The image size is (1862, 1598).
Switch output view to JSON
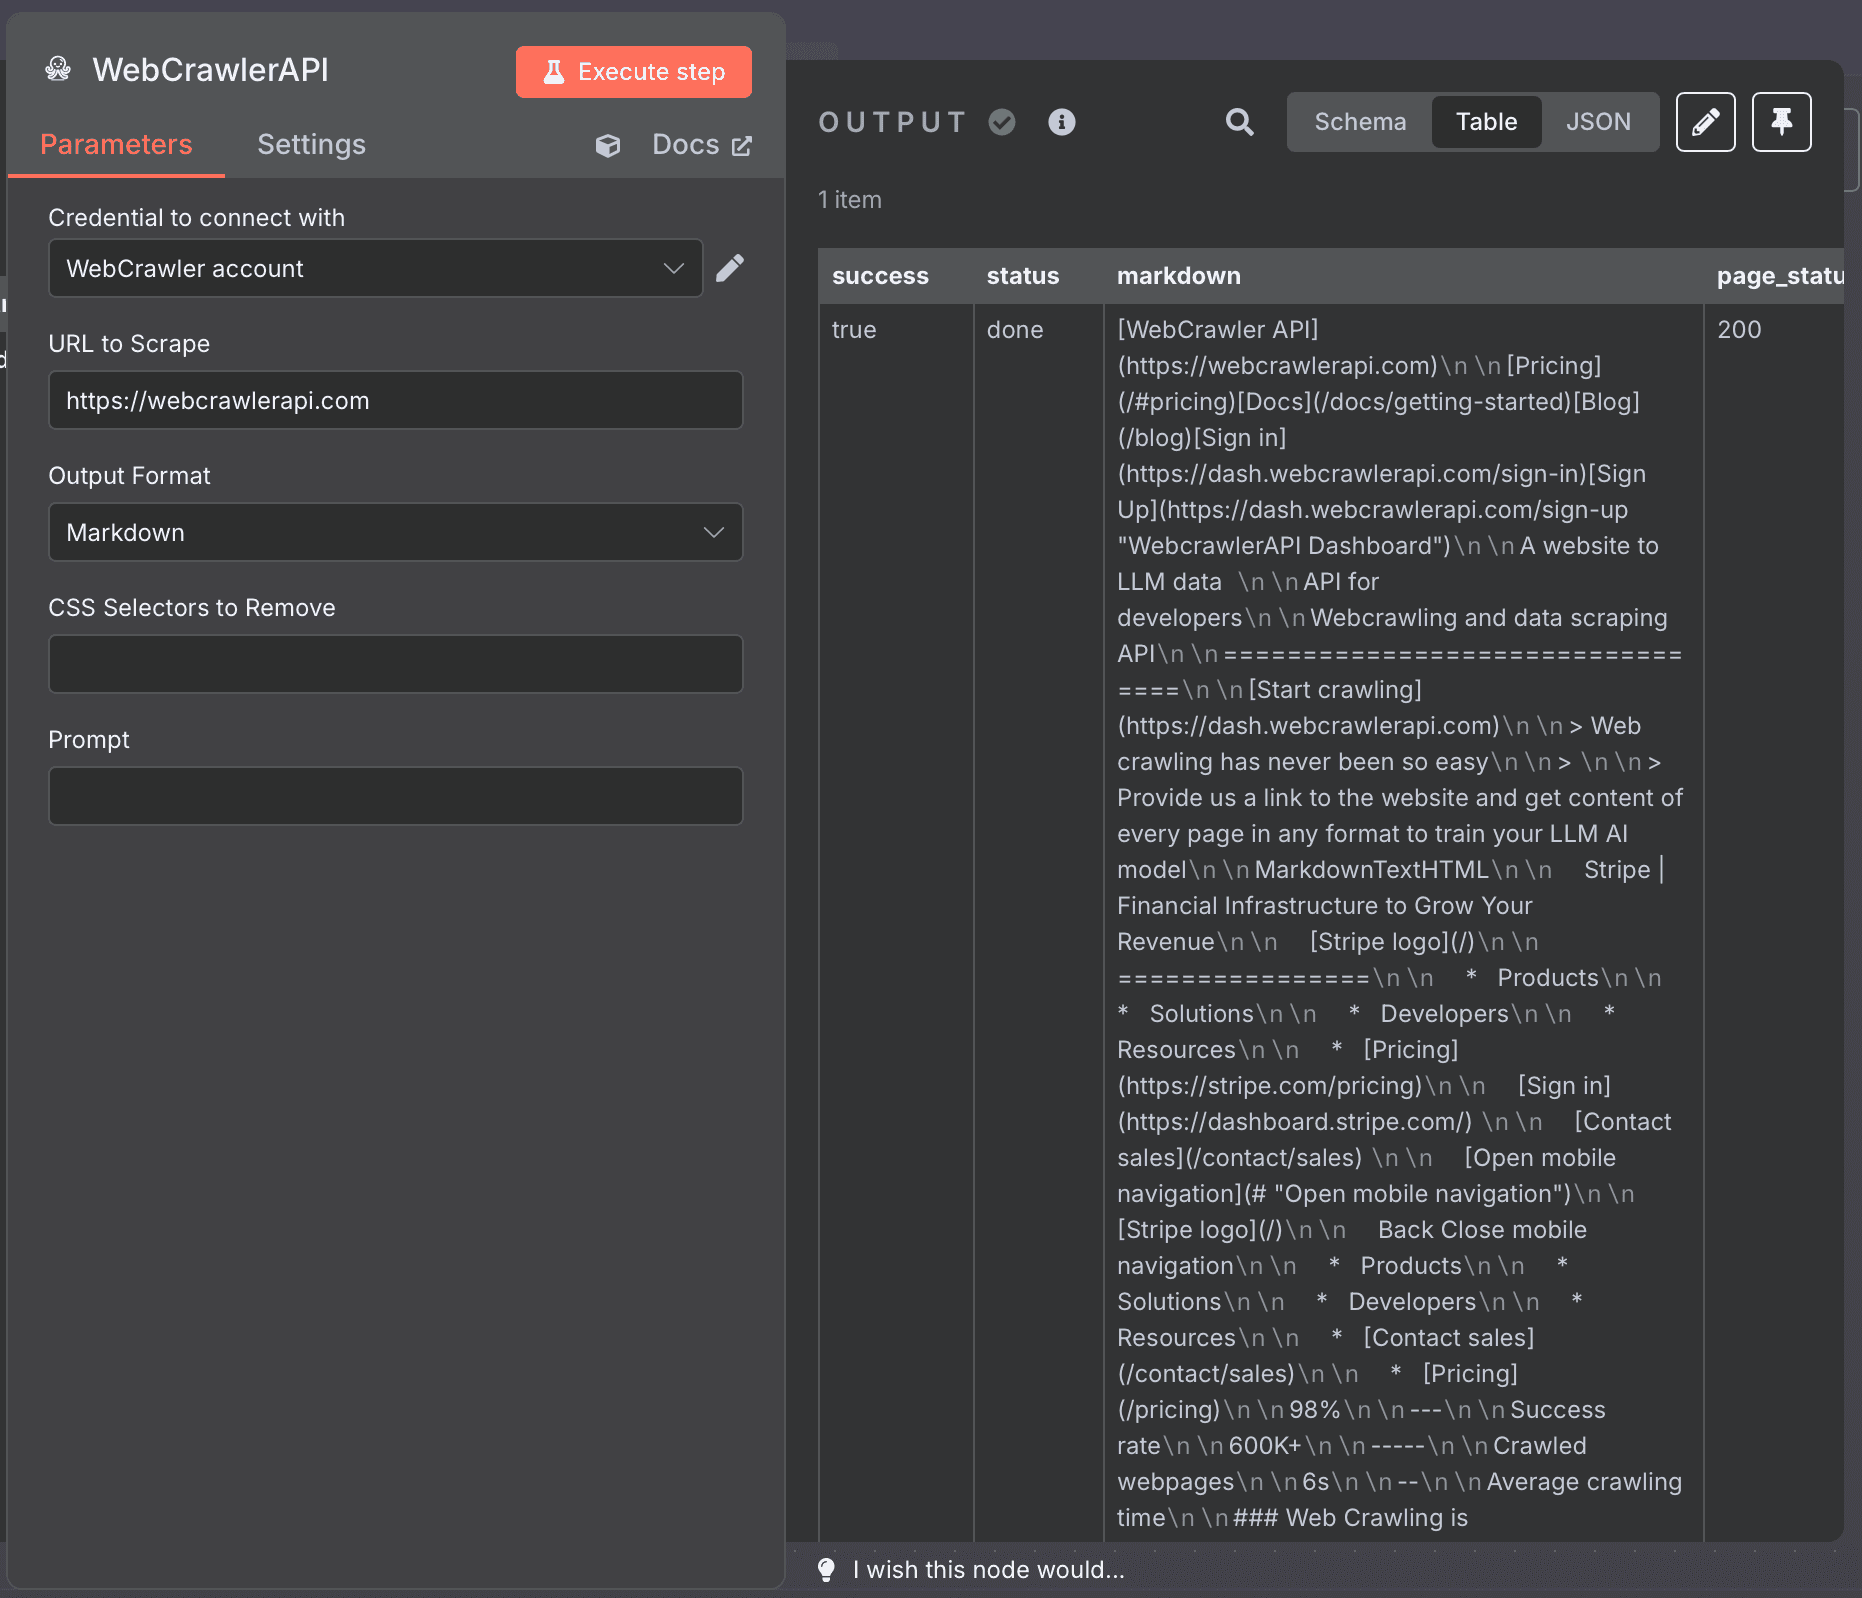[1598, 122]
